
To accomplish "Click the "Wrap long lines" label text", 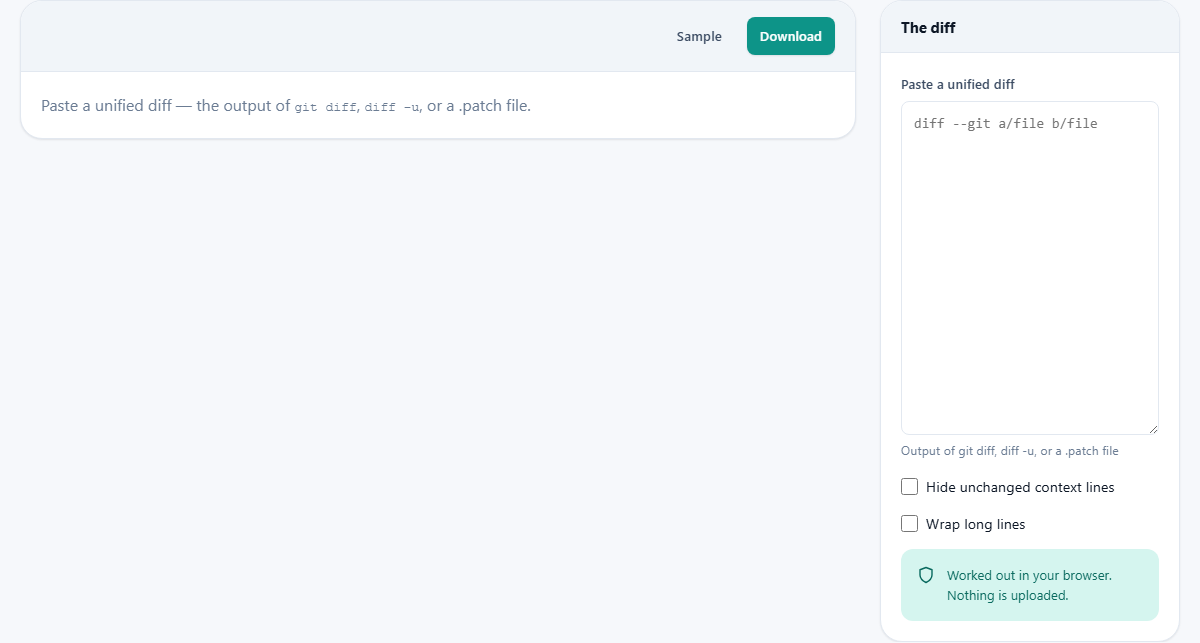I will [975, 524].
